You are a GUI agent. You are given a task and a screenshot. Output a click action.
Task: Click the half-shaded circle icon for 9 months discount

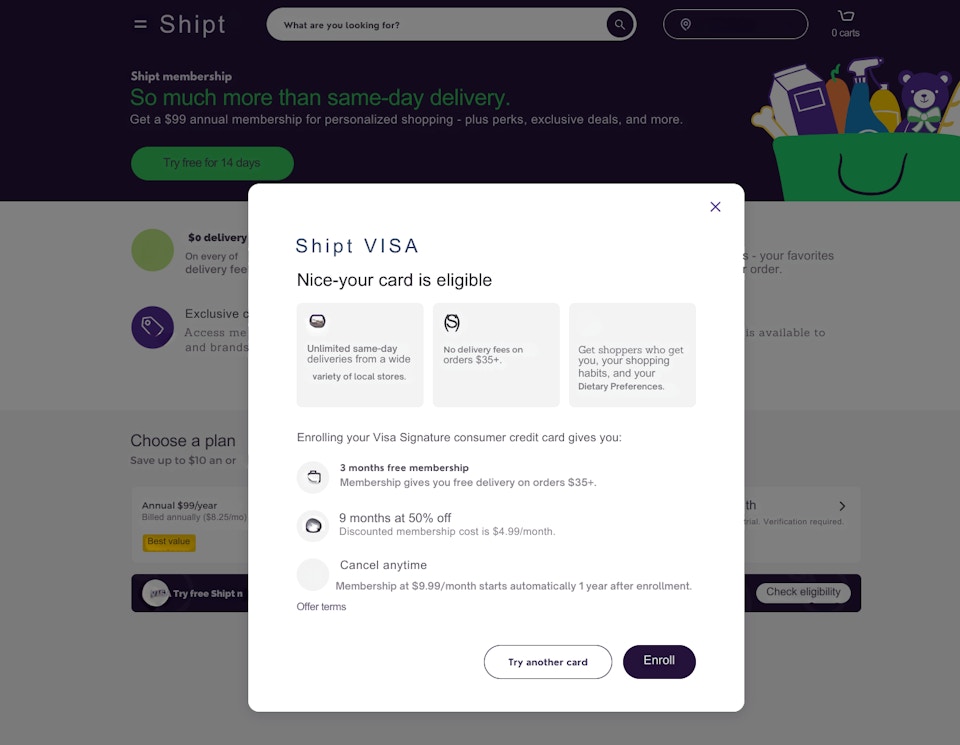[313, 525]
